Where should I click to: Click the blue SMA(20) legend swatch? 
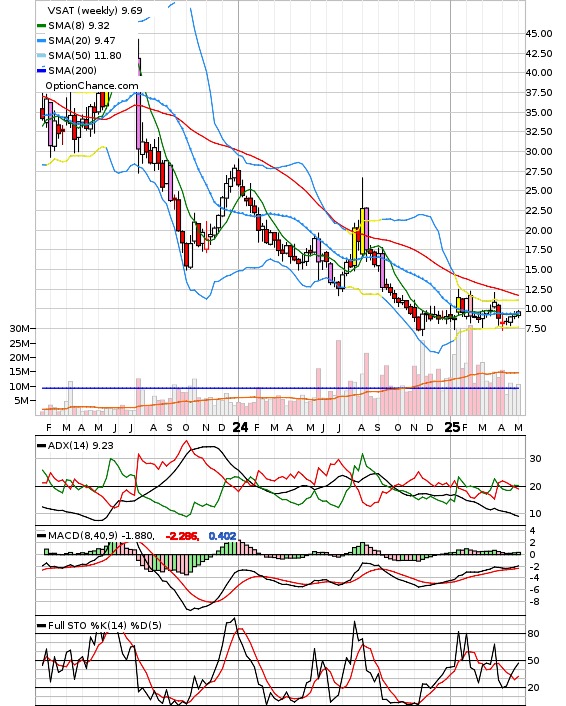[41, 41]
